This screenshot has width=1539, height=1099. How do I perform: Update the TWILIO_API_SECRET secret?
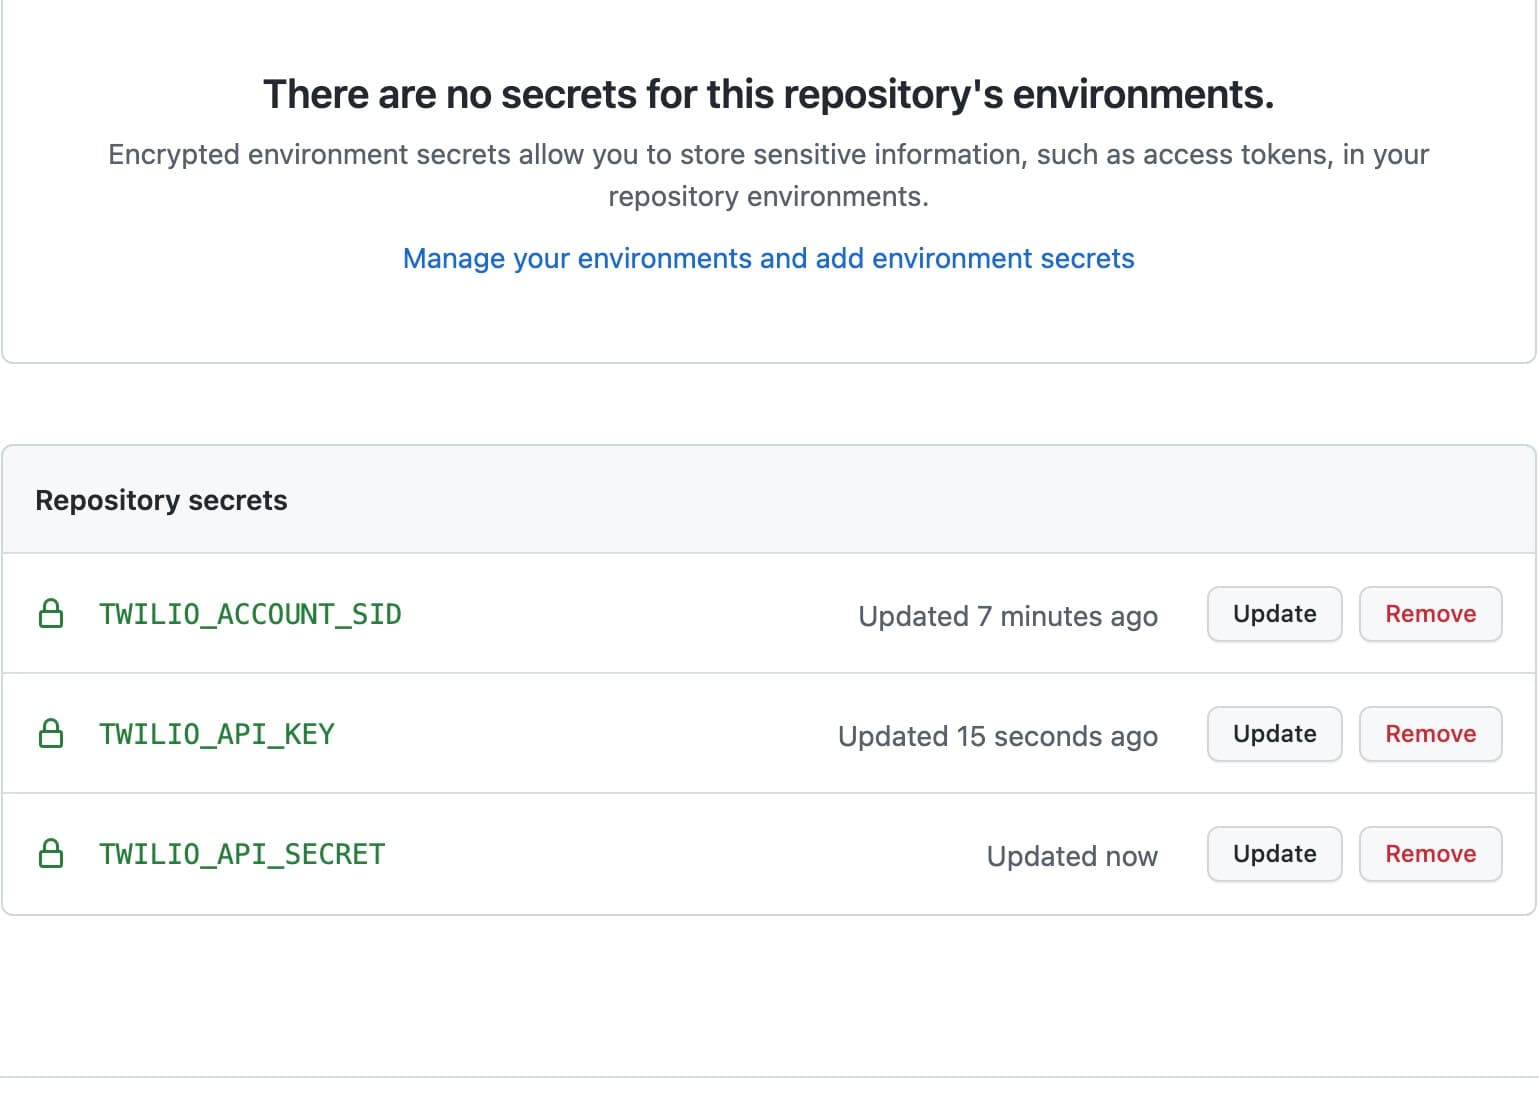(x=1274, y=854)
